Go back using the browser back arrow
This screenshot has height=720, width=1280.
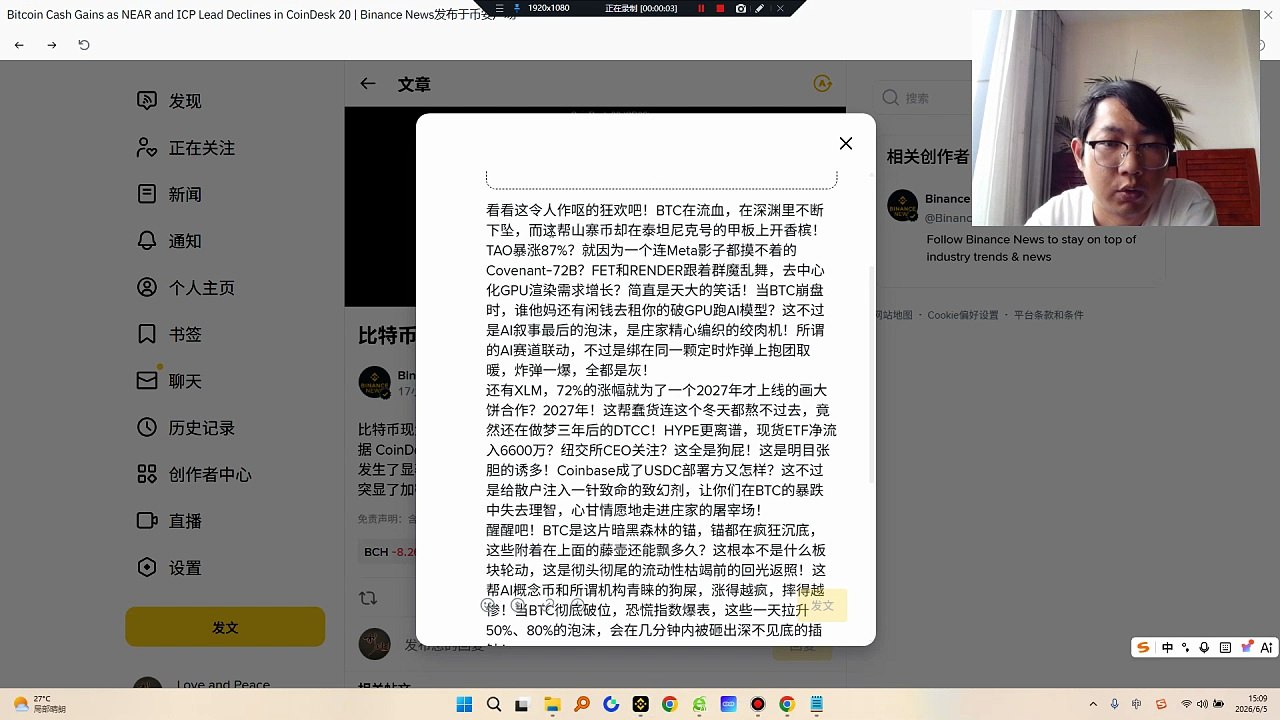pos(19,45)
